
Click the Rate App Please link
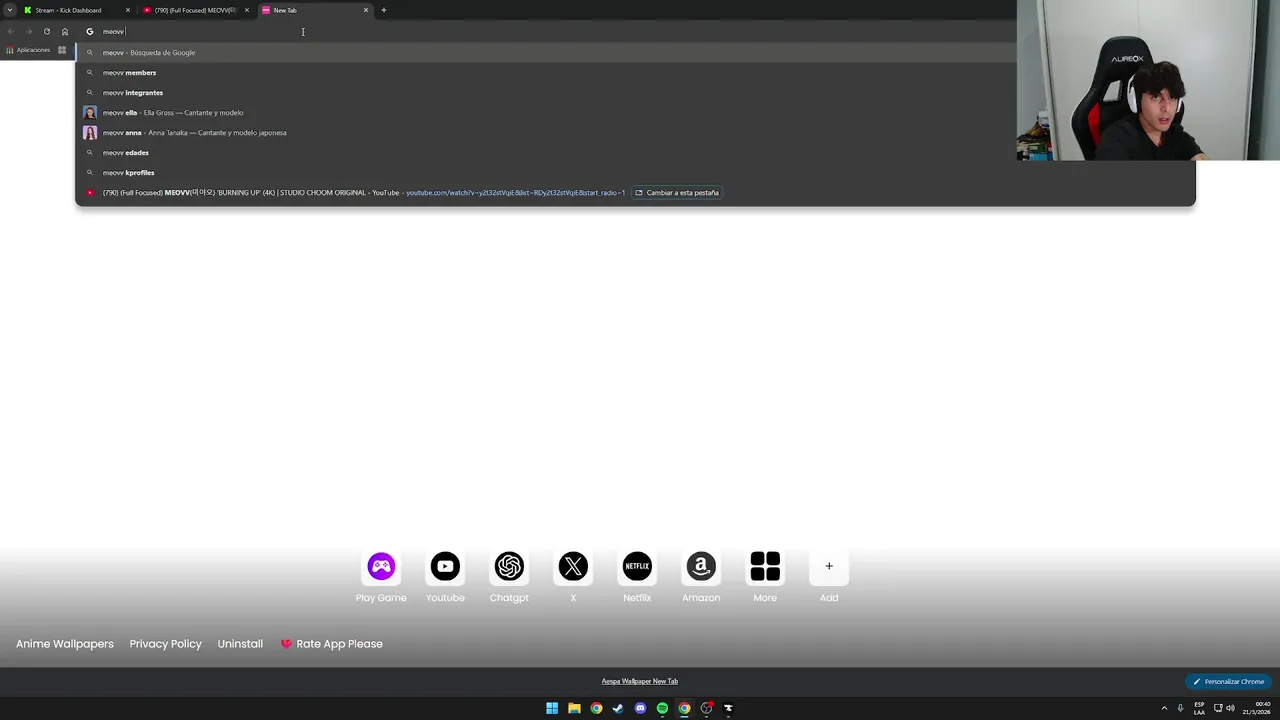coord(332,644)
